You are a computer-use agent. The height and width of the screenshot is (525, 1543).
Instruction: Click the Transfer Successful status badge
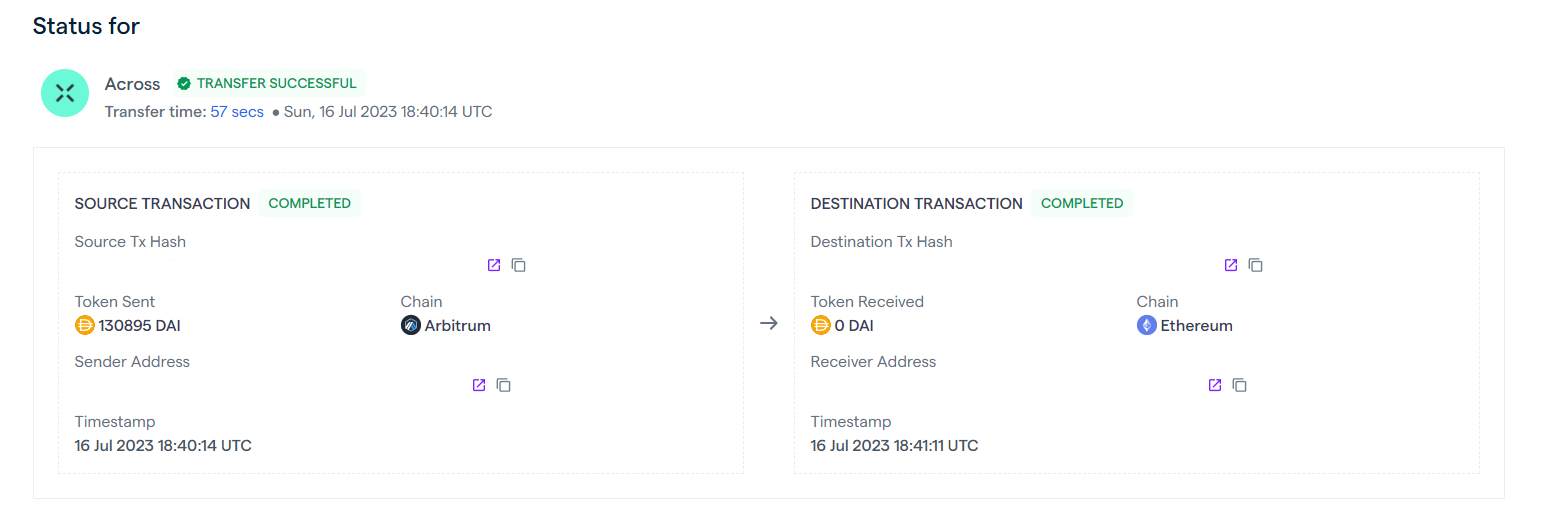pos(267,83)
